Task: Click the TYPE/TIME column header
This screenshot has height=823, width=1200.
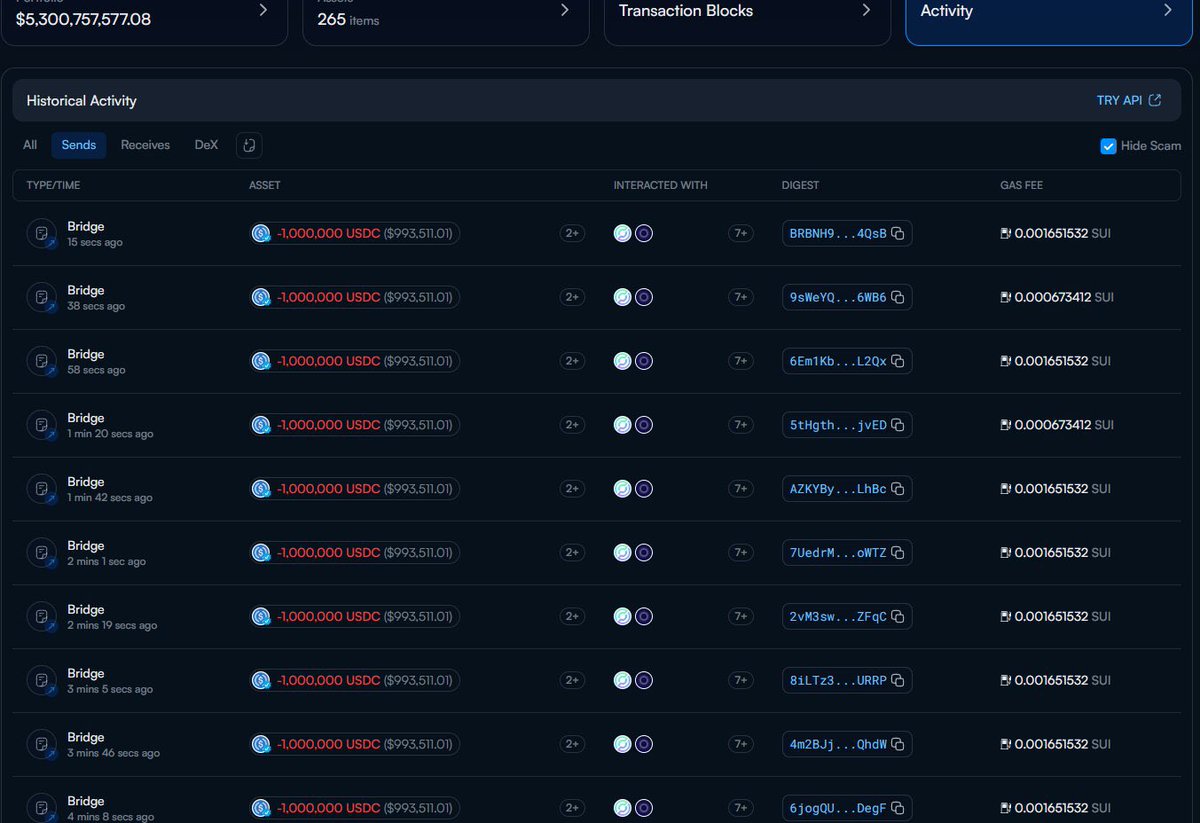Action: tap(54, 186)
